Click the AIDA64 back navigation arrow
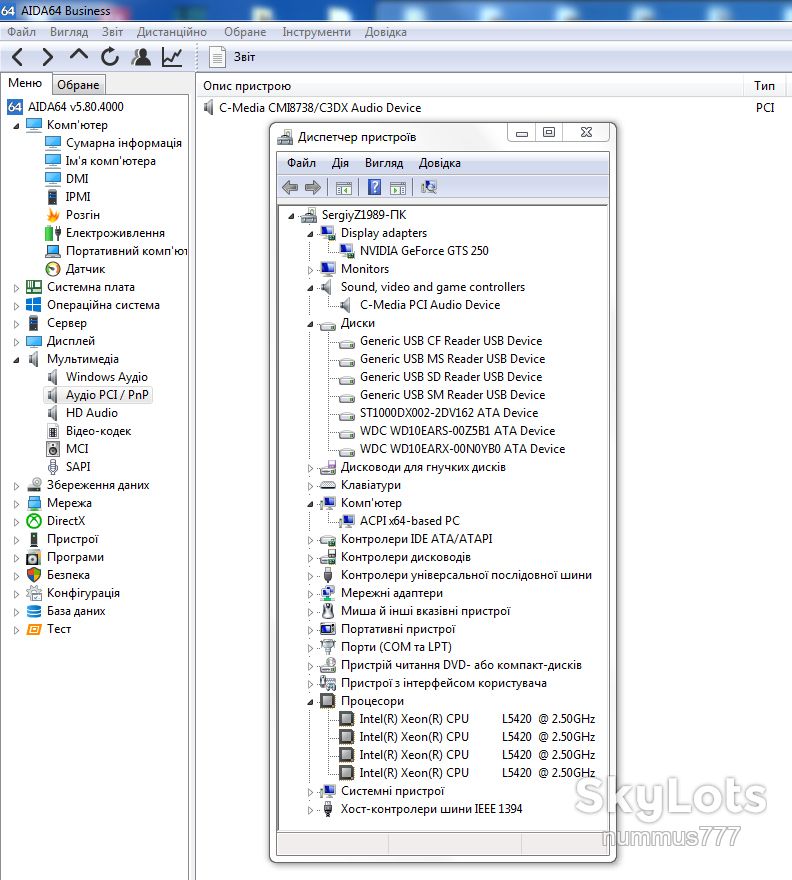 tap(18, 57)
